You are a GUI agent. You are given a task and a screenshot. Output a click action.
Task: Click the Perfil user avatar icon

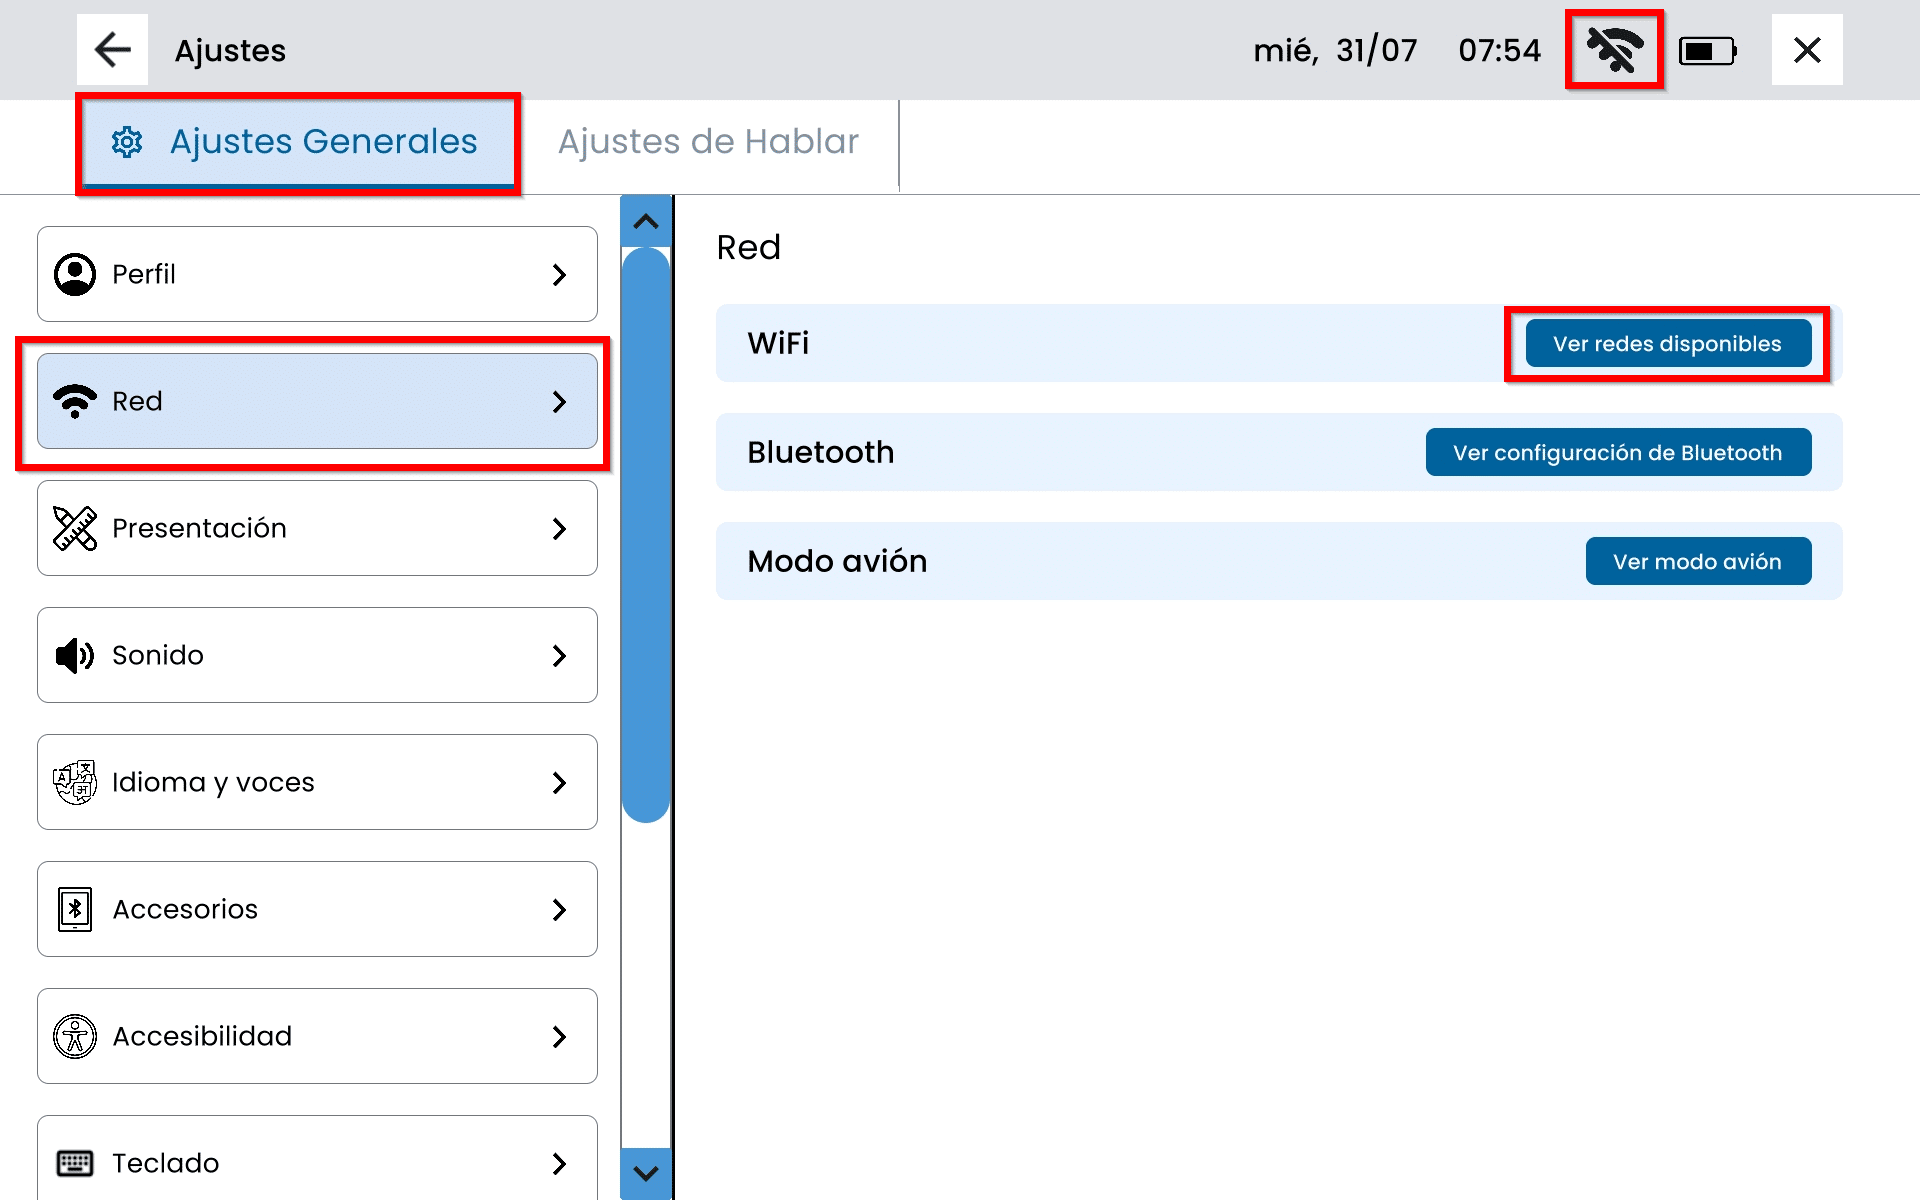(x=75, y=274)
